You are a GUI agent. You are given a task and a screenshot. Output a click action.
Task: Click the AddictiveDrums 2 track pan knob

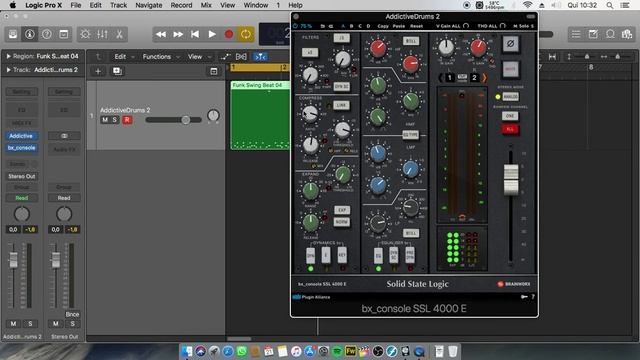[x=213, y=116]
